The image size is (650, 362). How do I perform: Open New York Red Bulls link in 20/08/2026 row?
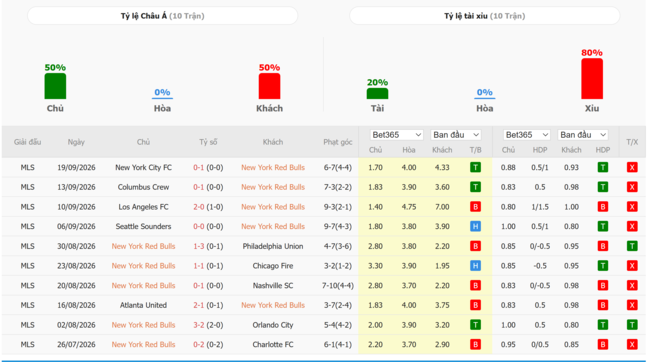143,286
